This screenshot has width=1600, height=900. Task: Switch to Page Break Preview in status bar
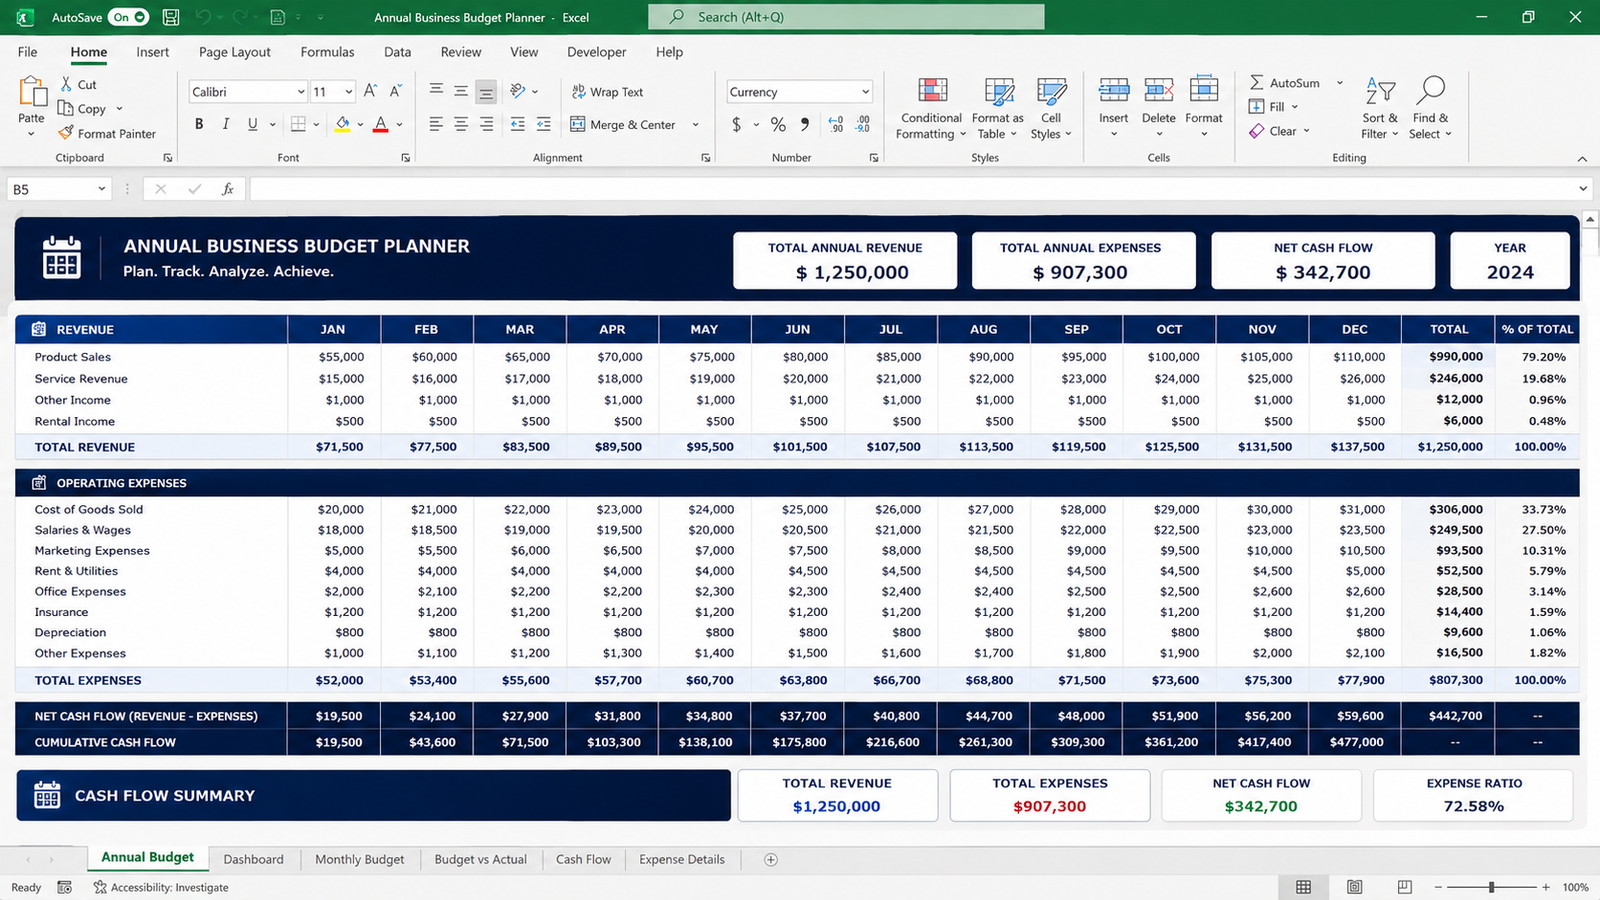click(1405, 887)
